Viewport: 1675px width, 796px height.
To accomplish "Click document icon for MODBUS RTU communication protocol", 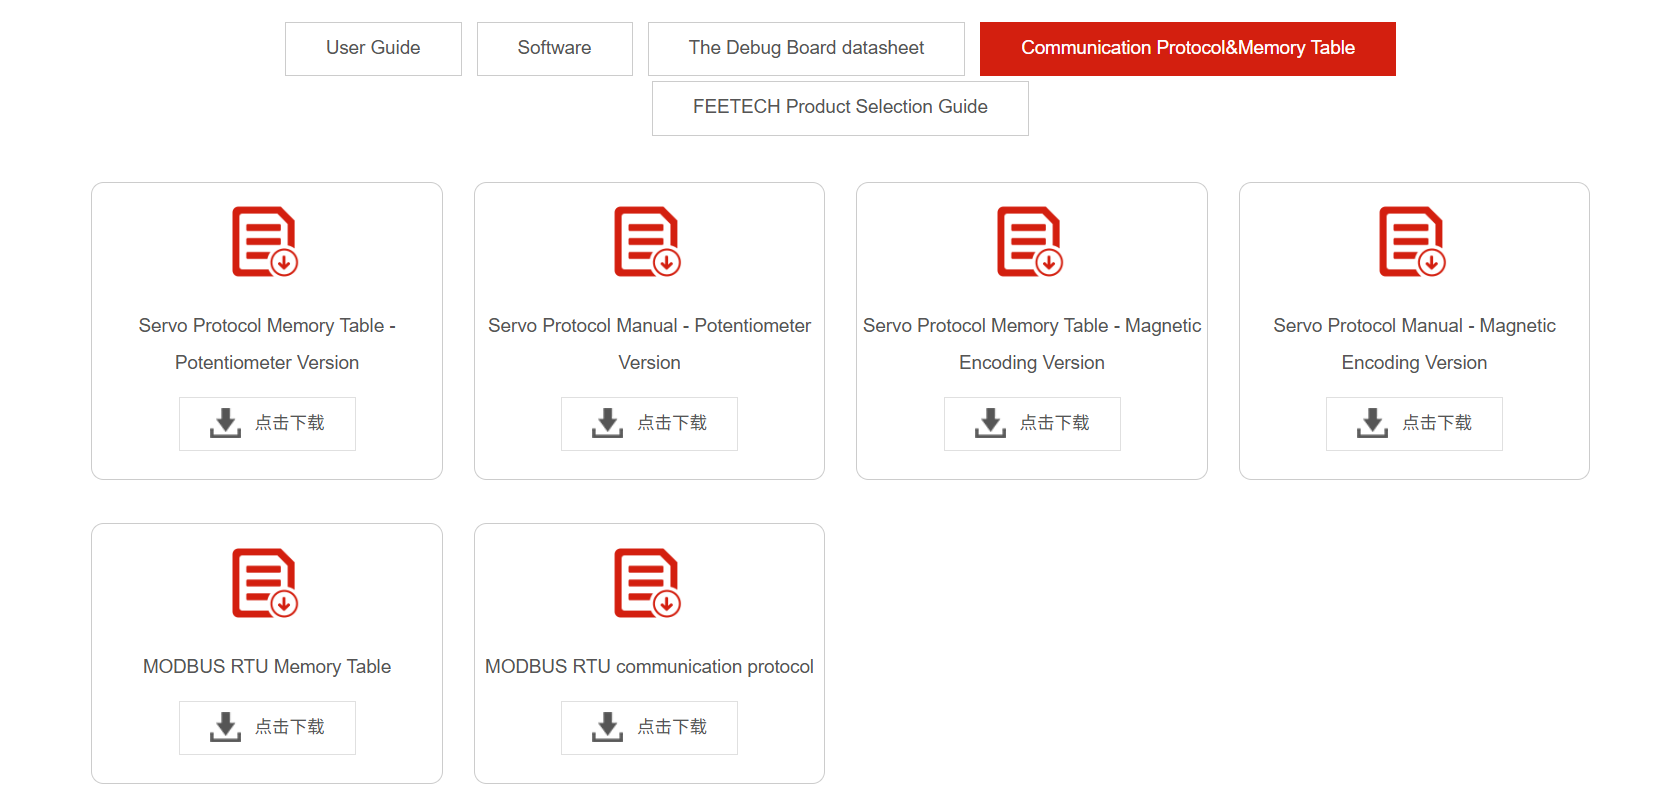I will pyautogui.click(x=648, y=583).
